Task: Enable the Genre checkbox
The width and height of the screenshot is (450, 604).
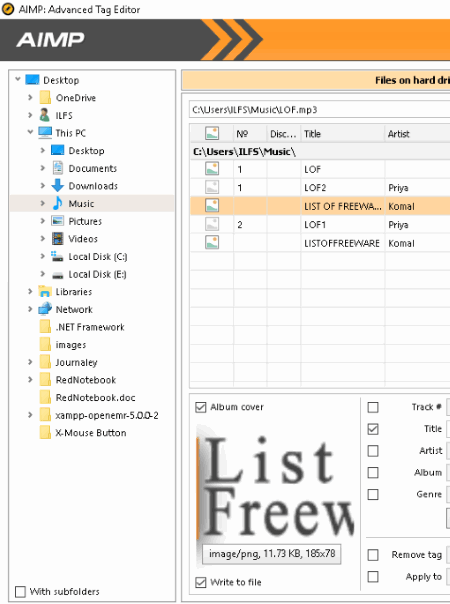Action: click(373, 494)
